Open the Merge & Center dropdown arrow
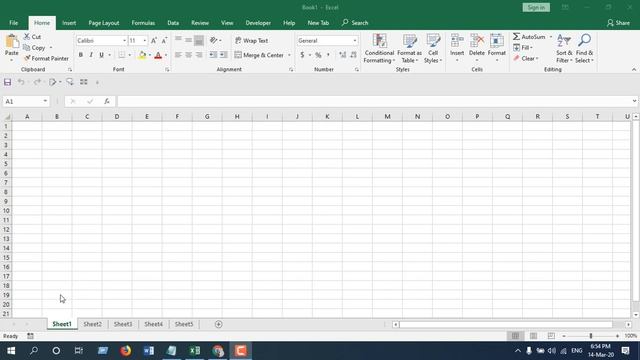 pos(289,55)
